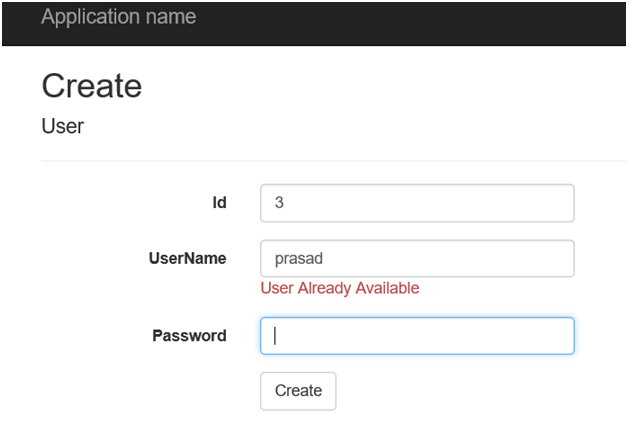This screenshot has height=426, width=628.
Task: Click the empty right end of Id field
Action: pyautogui.click(x=540, y=203)
